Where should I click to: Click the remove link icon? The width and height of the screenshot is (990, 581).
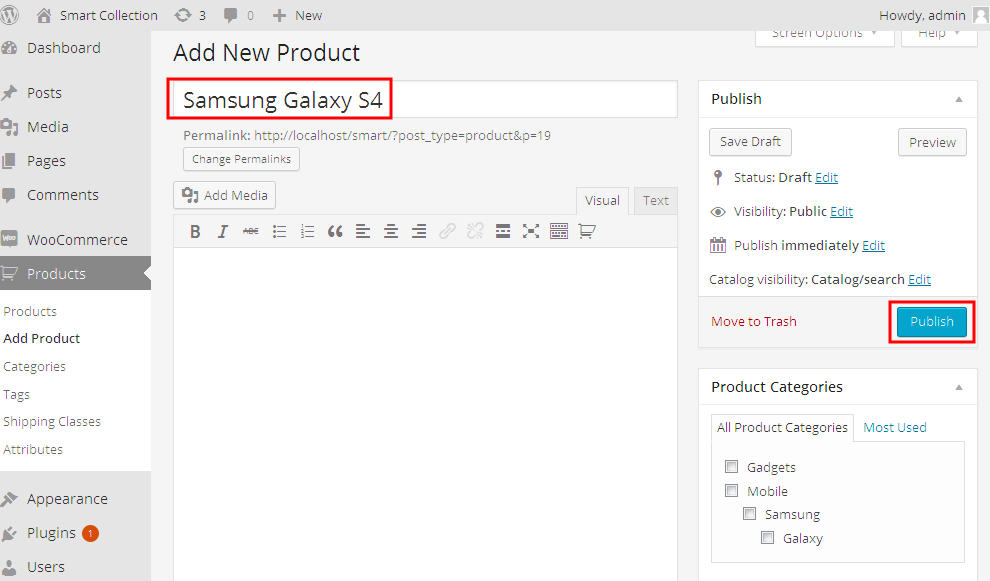[x=475, y=232]
